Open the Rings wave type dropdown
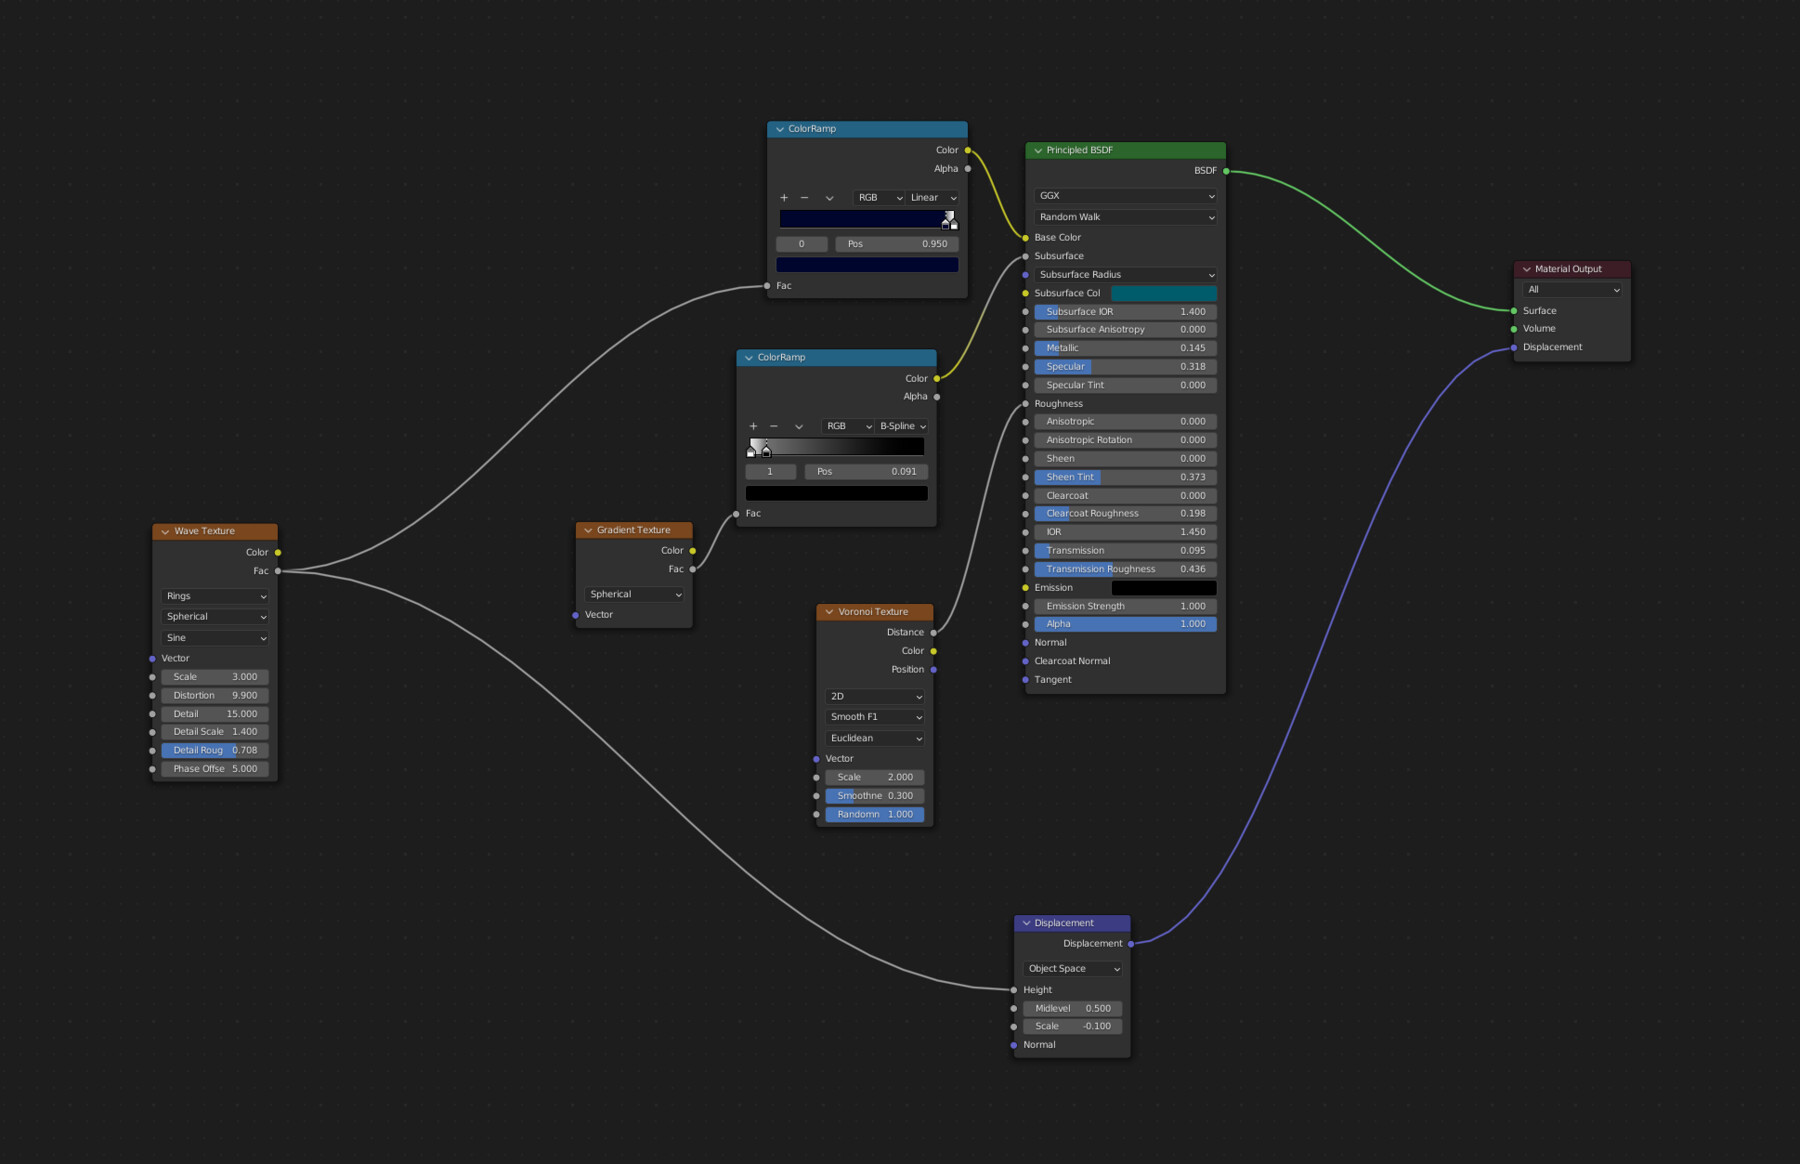 click(x=215, y=596)
